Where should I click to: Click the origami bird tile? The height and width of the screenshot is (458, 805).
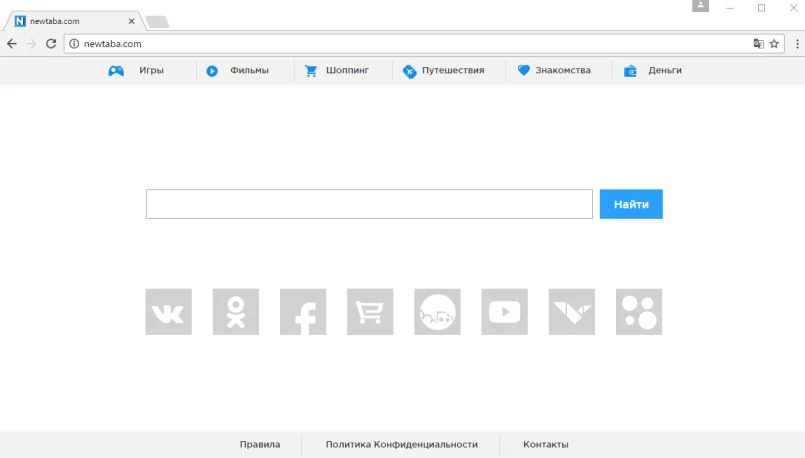point(572,312)
